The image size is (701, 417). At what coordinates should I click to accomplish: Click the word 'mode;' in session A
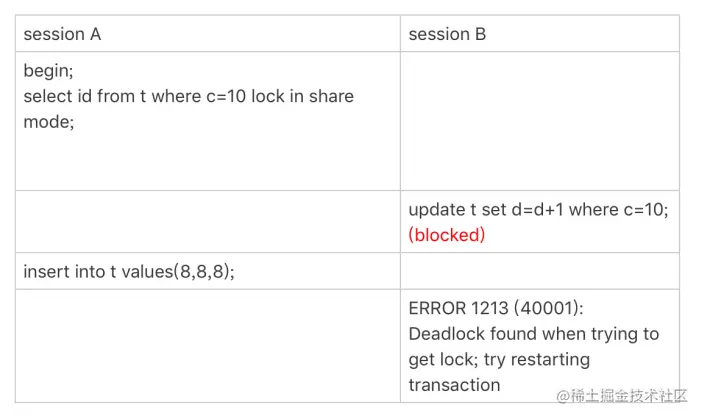[49, 122]
